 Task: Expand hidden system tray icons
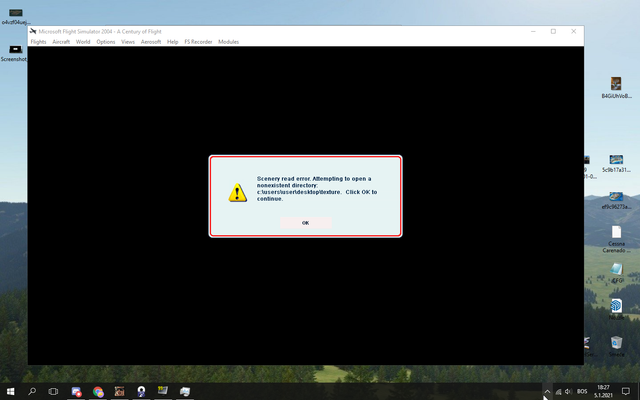[x=547, y=392]
